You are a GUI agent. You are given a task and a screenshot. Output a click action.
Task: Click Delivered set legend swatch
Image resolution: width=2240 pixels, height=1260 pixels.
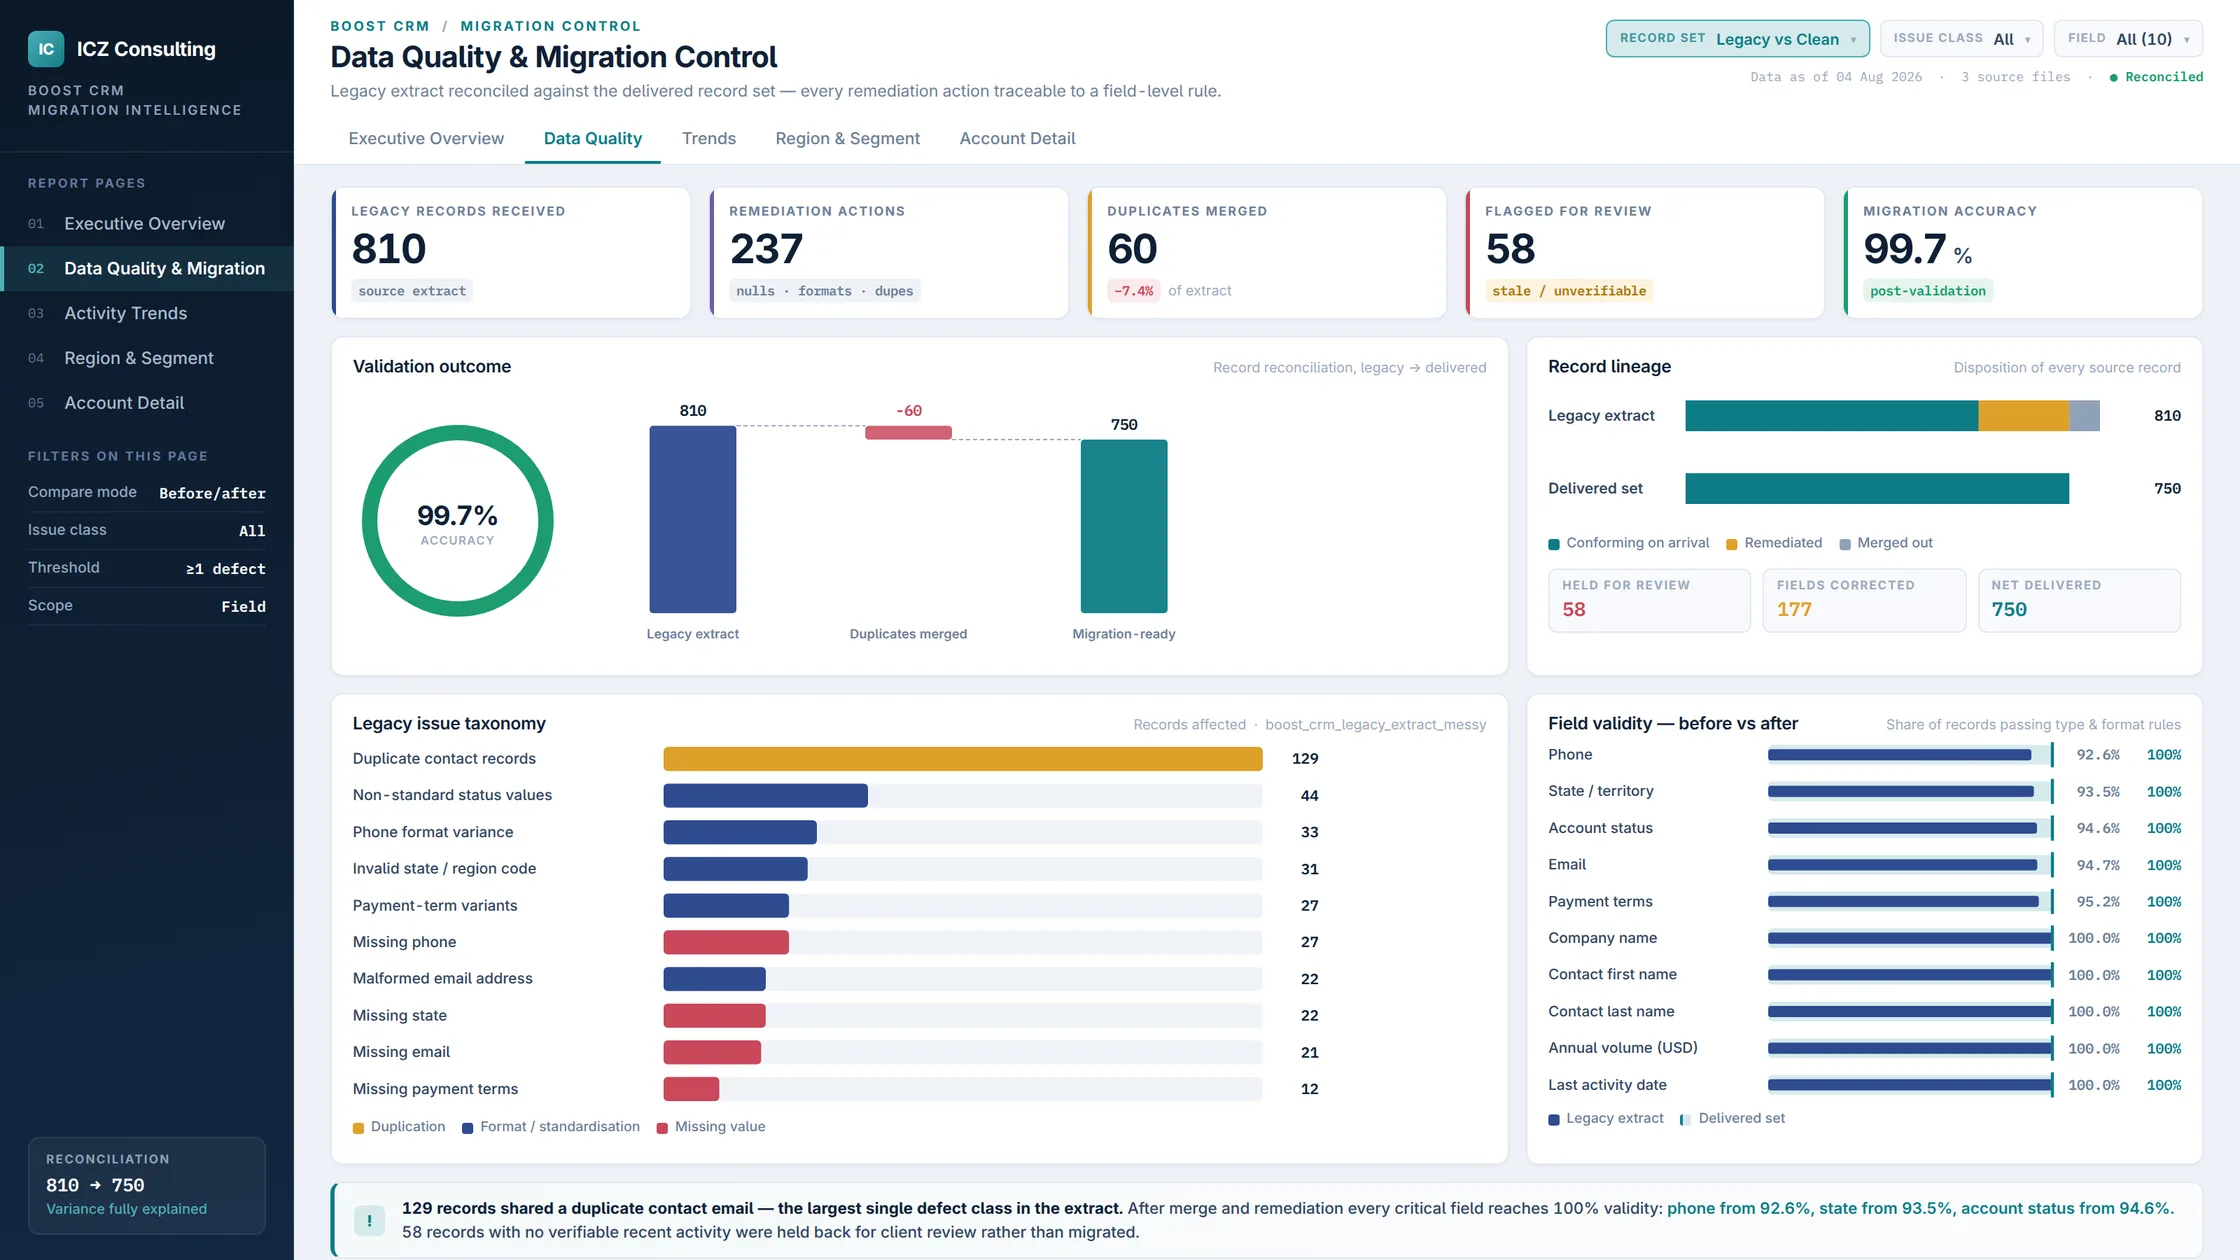tap(1685, 1120)
